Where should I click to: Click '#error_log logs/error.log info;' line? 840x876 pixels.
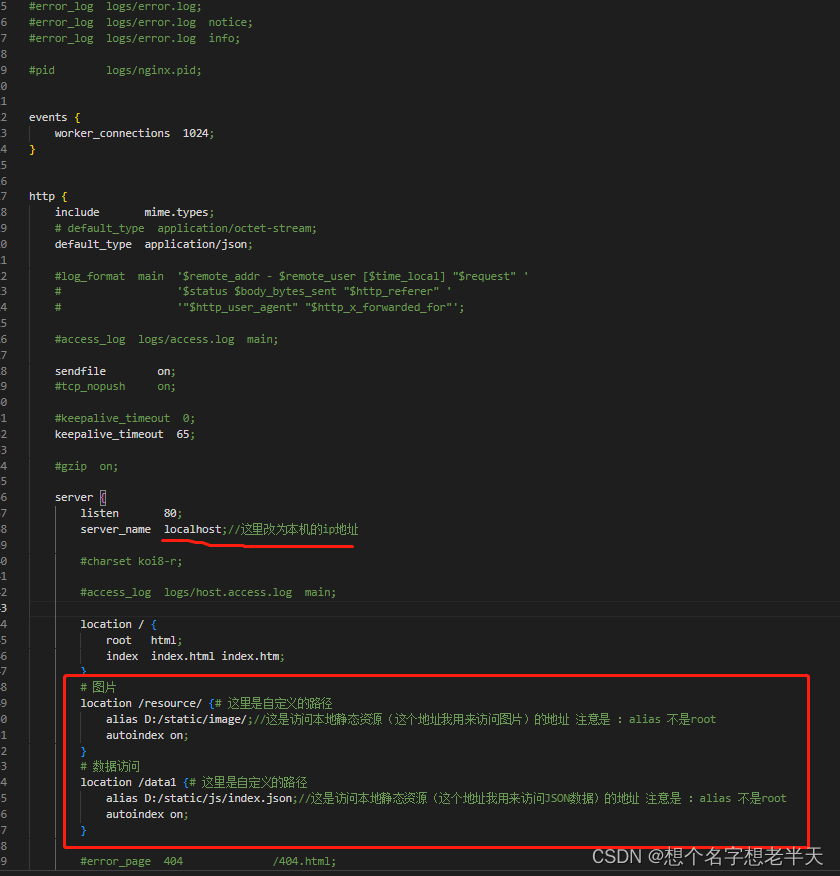135,39
